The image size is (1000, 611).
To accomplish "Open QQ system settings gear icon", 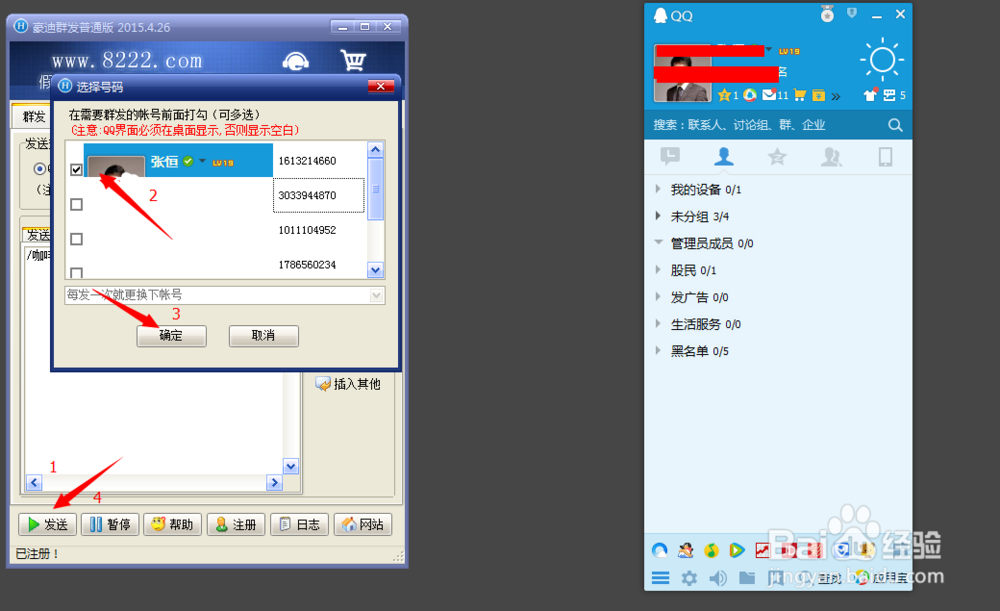I will click(689, 578).
